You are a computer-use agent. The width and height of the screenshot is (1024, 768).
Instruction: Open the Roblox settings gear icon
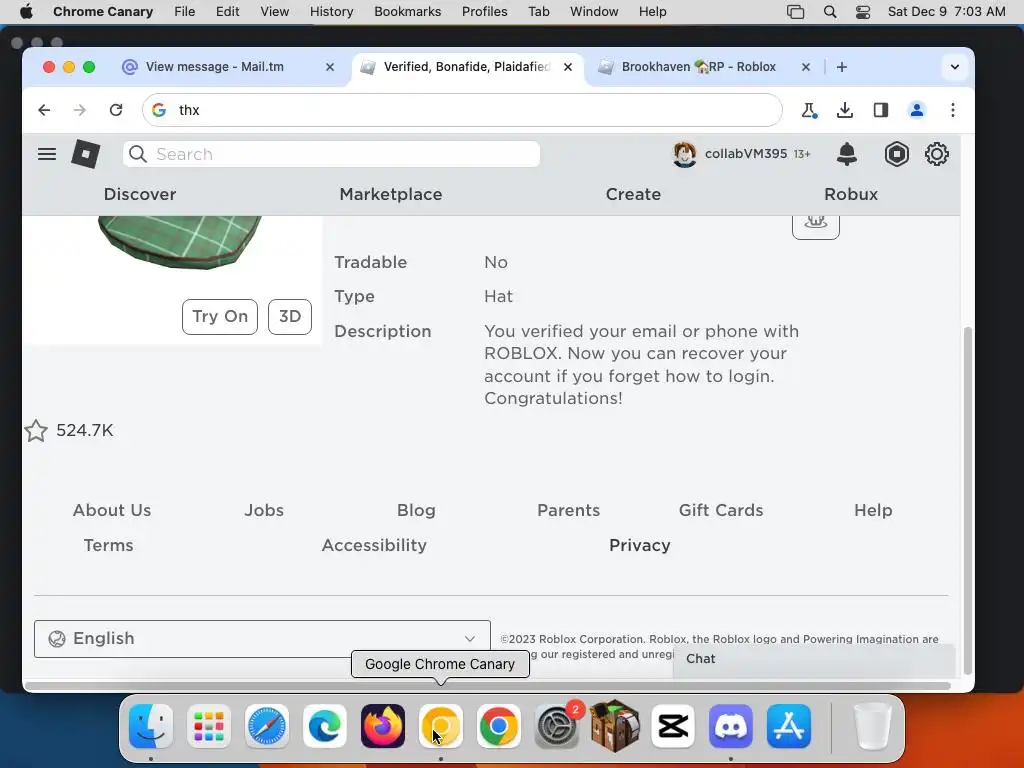point(936,154)
